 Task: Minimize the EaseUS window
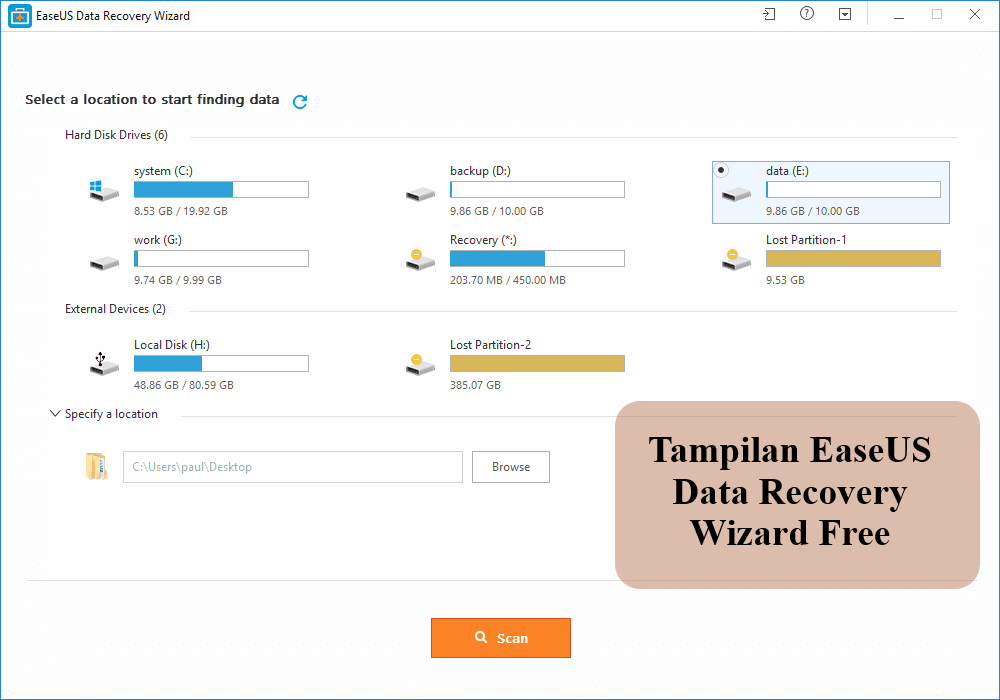(899, 15)
